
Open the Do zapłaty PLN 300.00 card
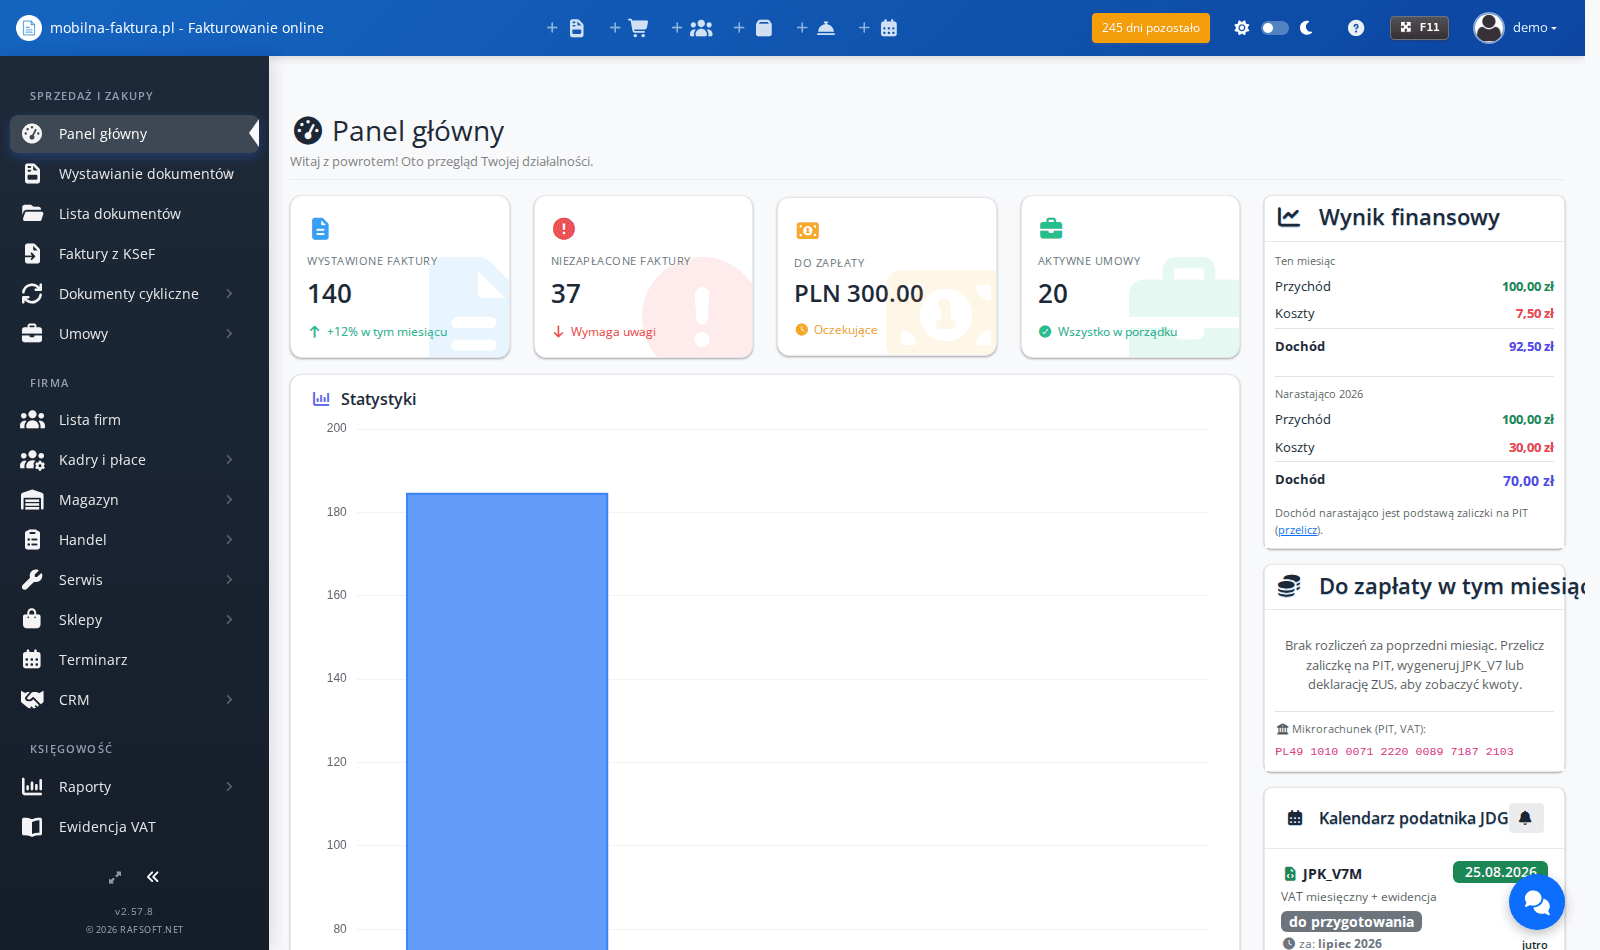click(x=887, y=277)
